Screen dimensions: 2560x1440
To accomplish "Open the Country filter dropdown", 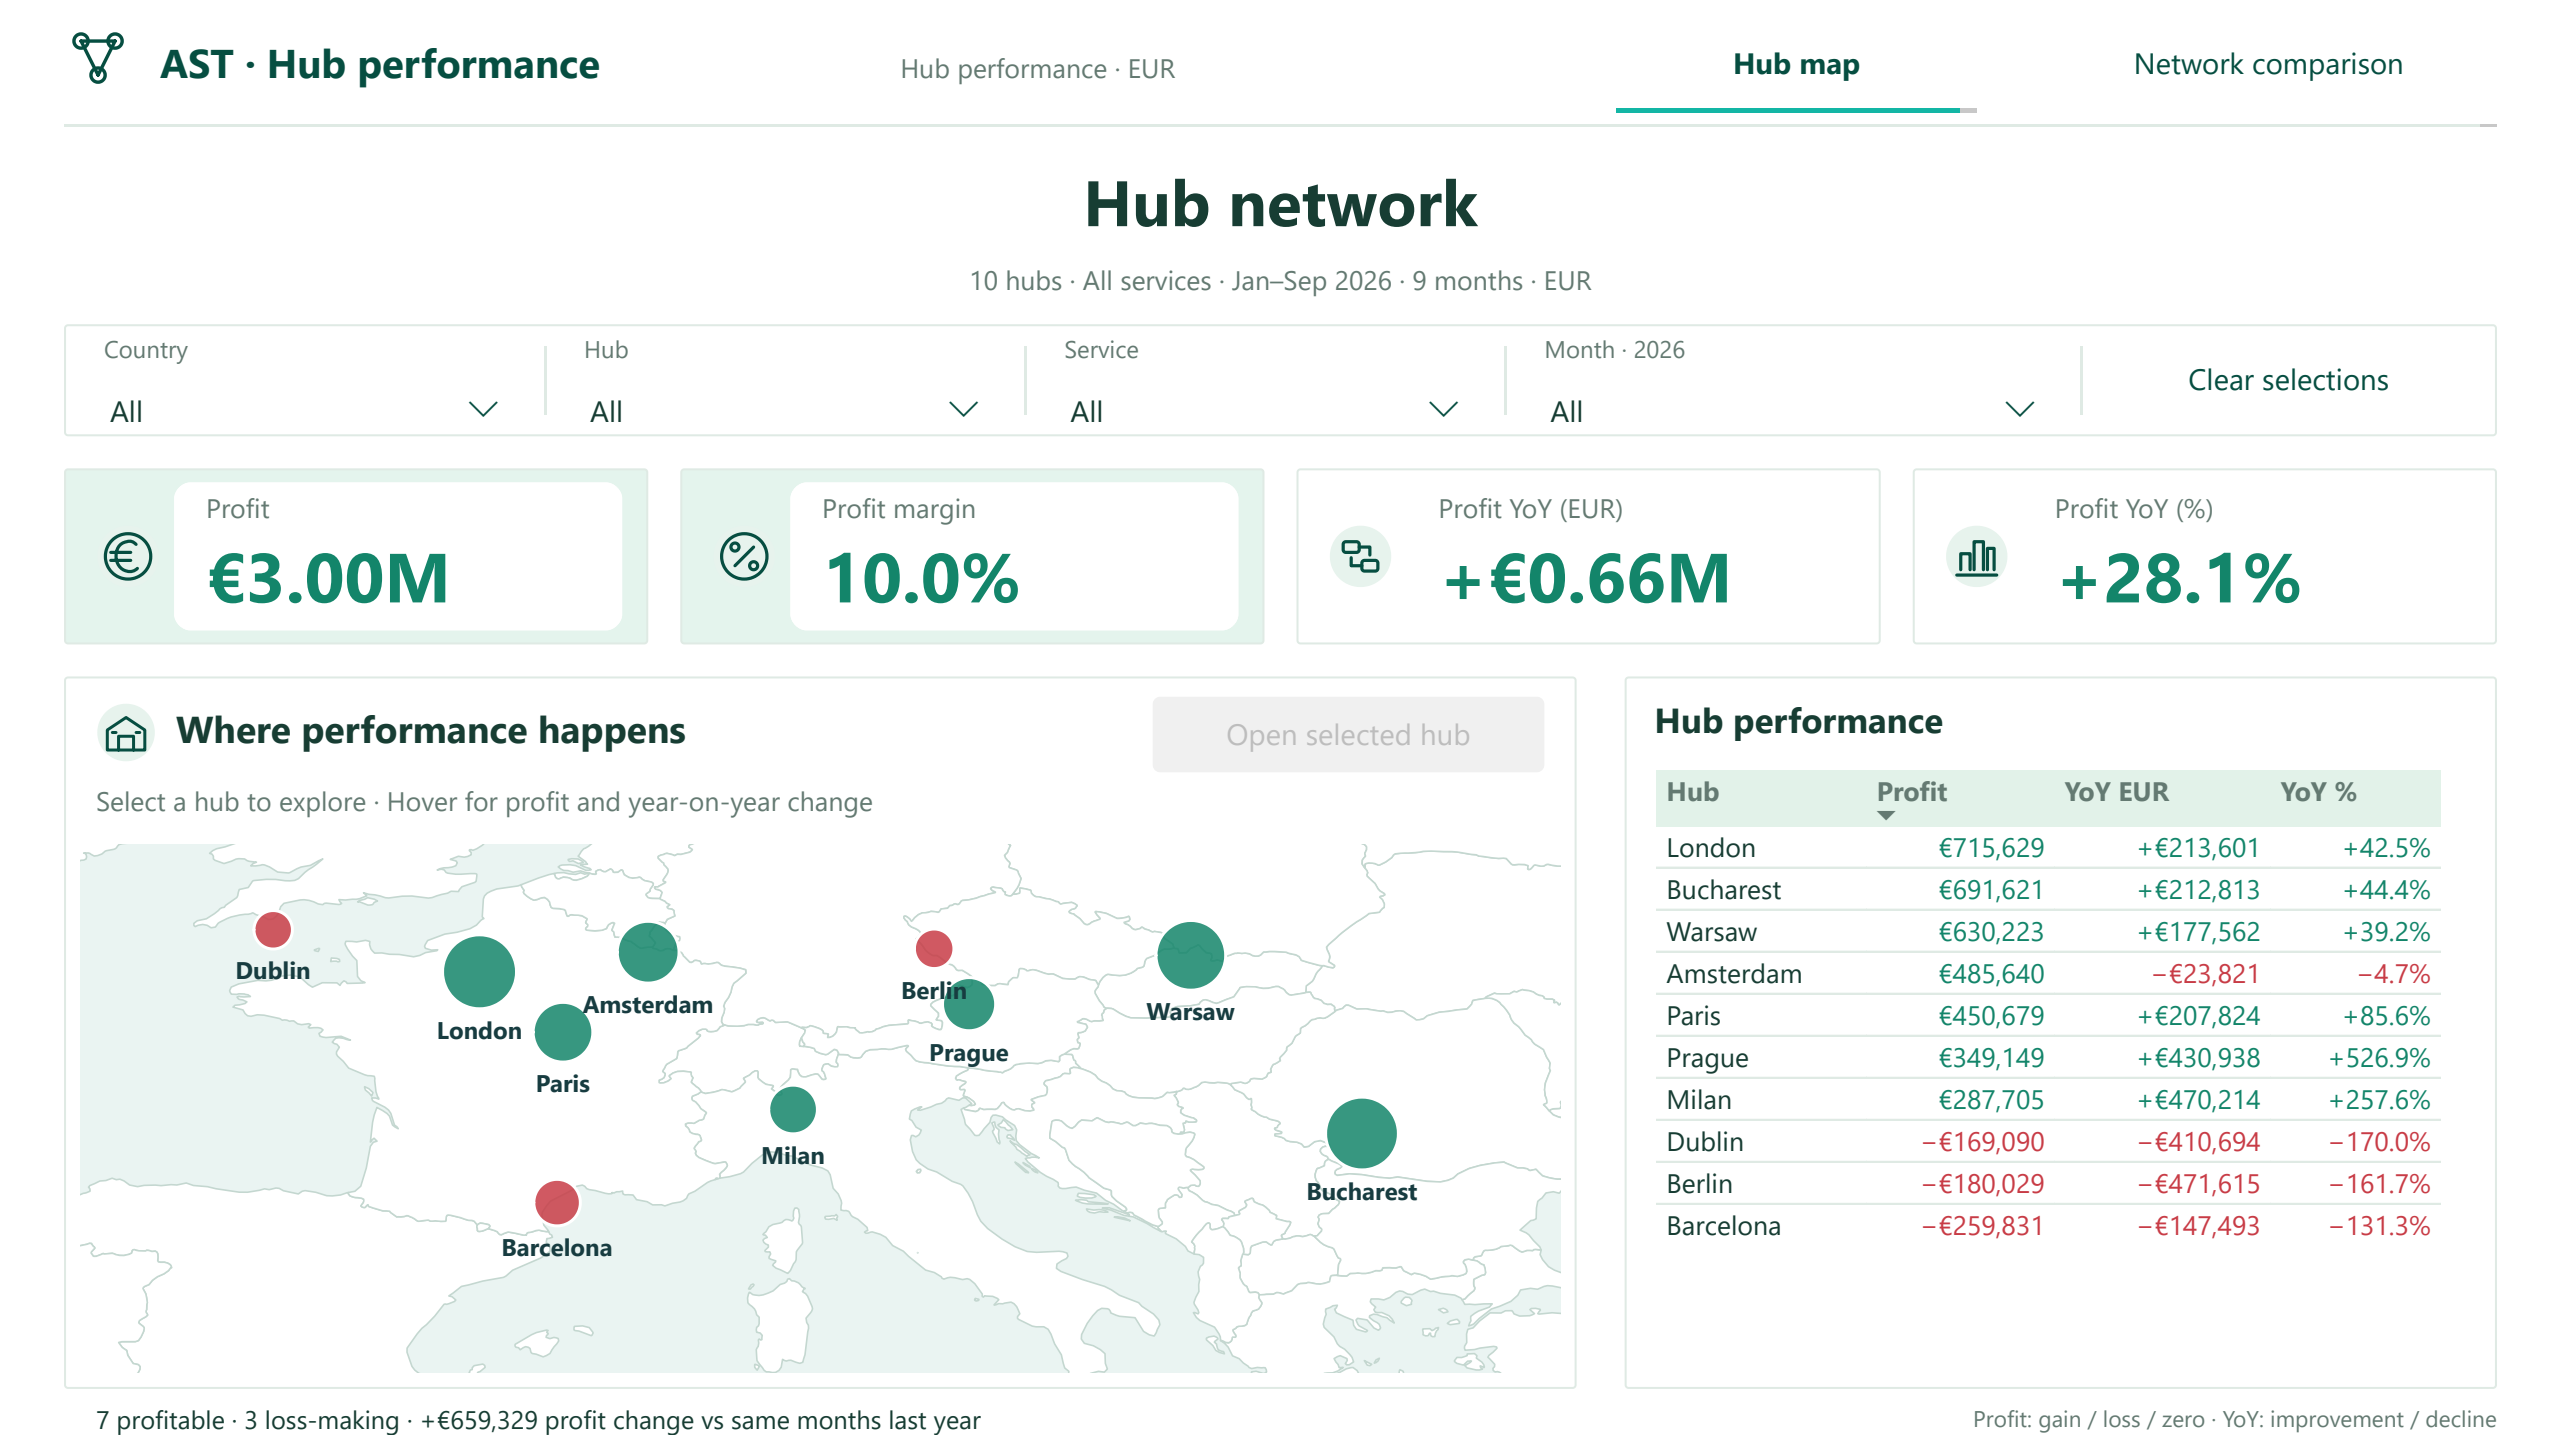I will click(303, 410).
